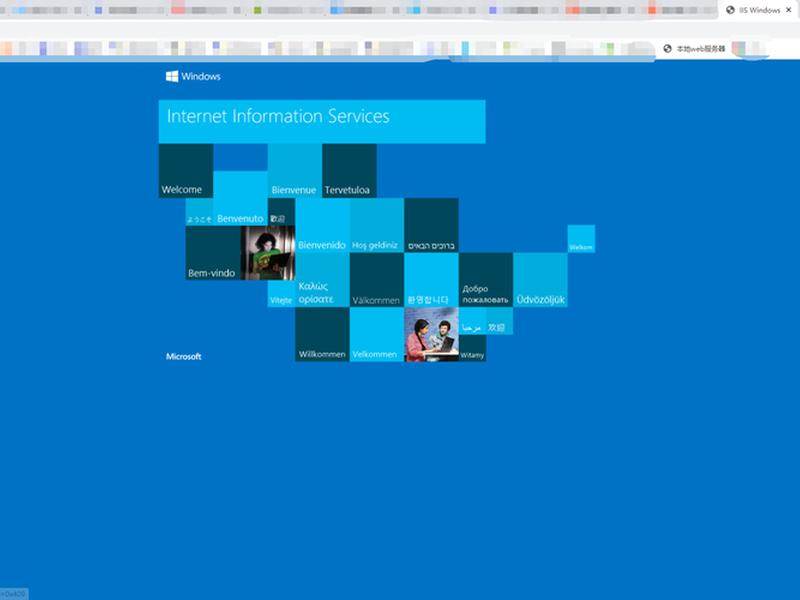
Task: Select the Üdvözöljük tile
Action: [x=540, y=280]
